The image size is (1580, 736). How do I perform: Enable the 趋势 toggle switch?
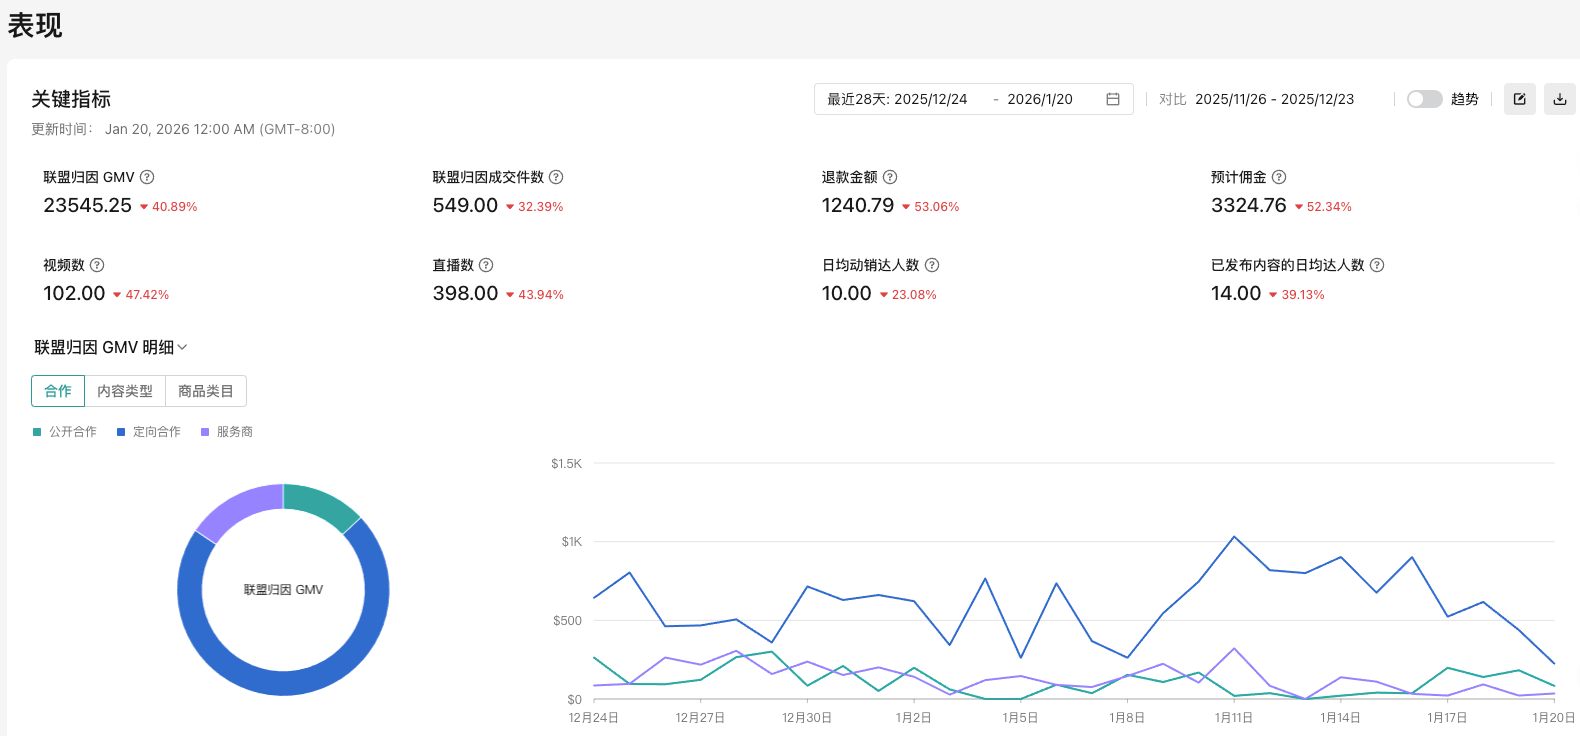tap(1424, 99)
